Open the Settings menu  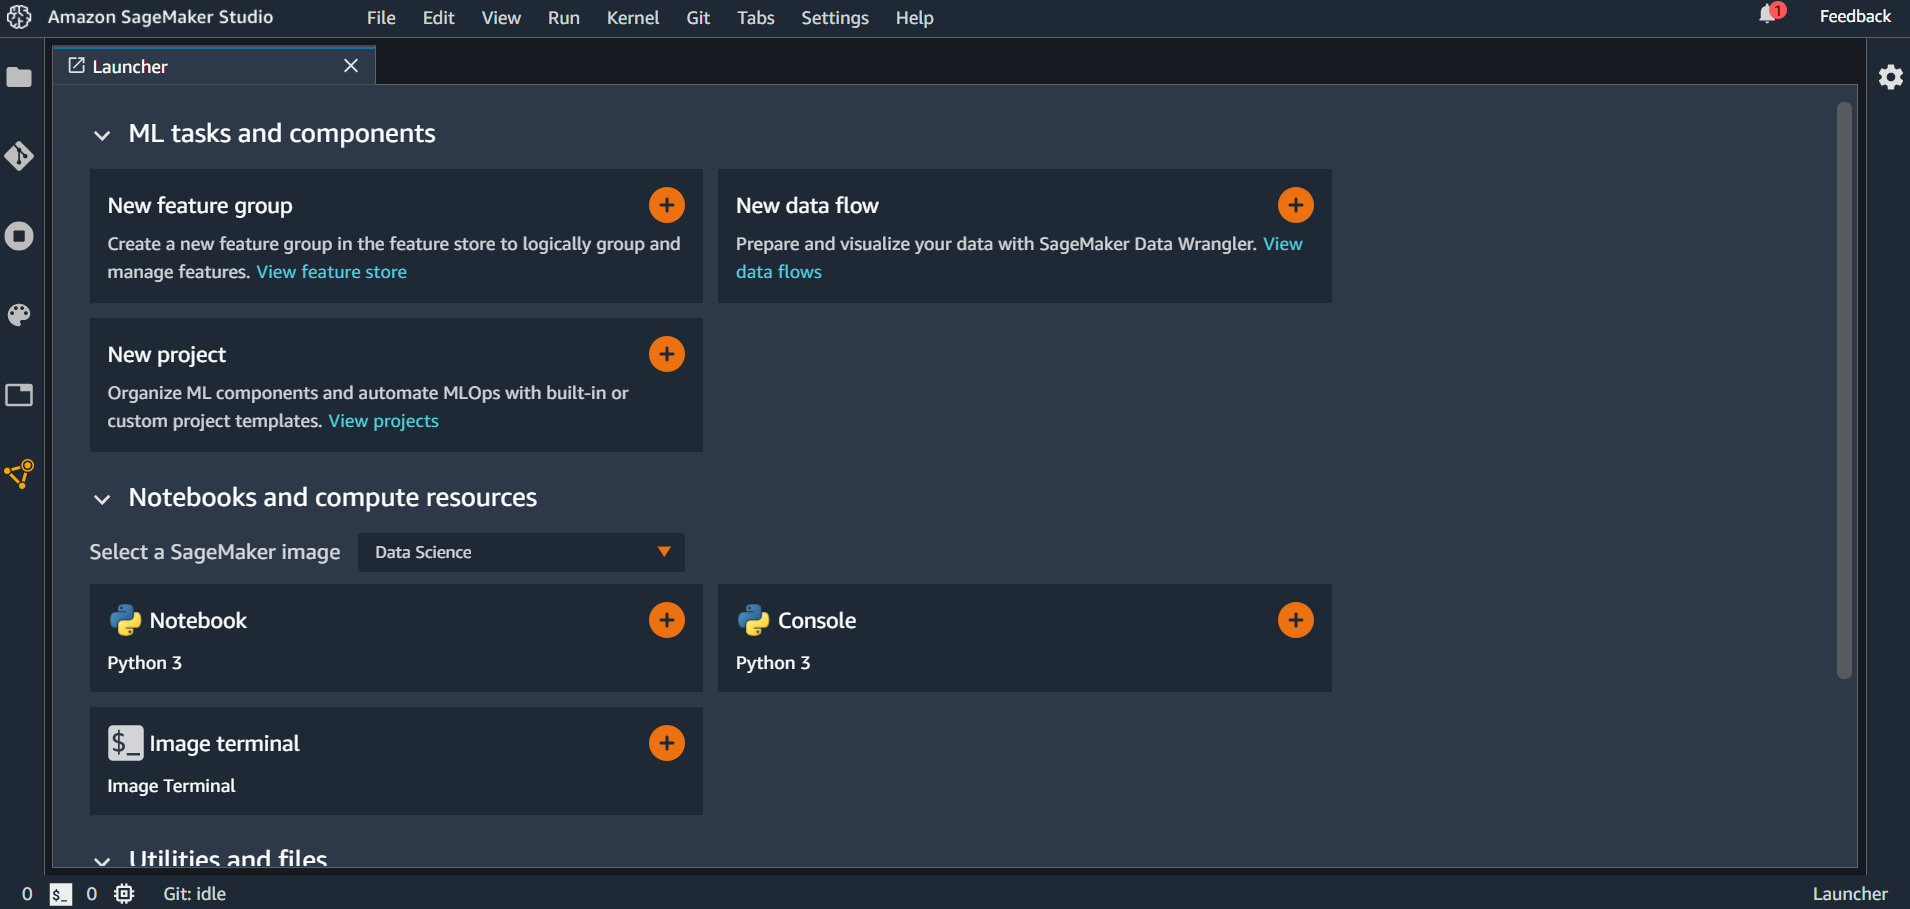pos(835,18)
